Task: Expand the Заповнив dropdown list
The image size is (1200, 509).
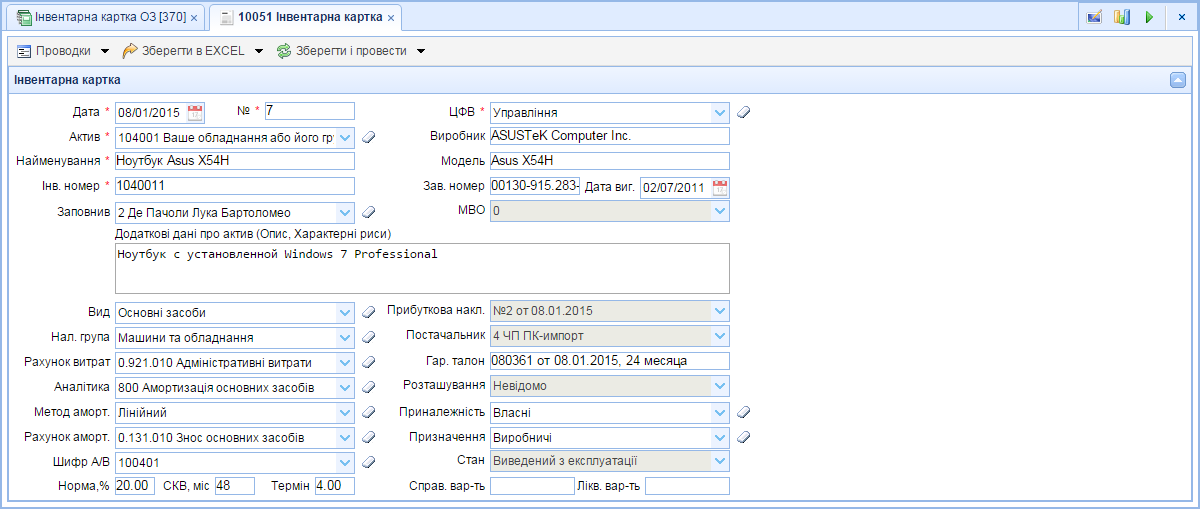Action: [x=345, y=212]
